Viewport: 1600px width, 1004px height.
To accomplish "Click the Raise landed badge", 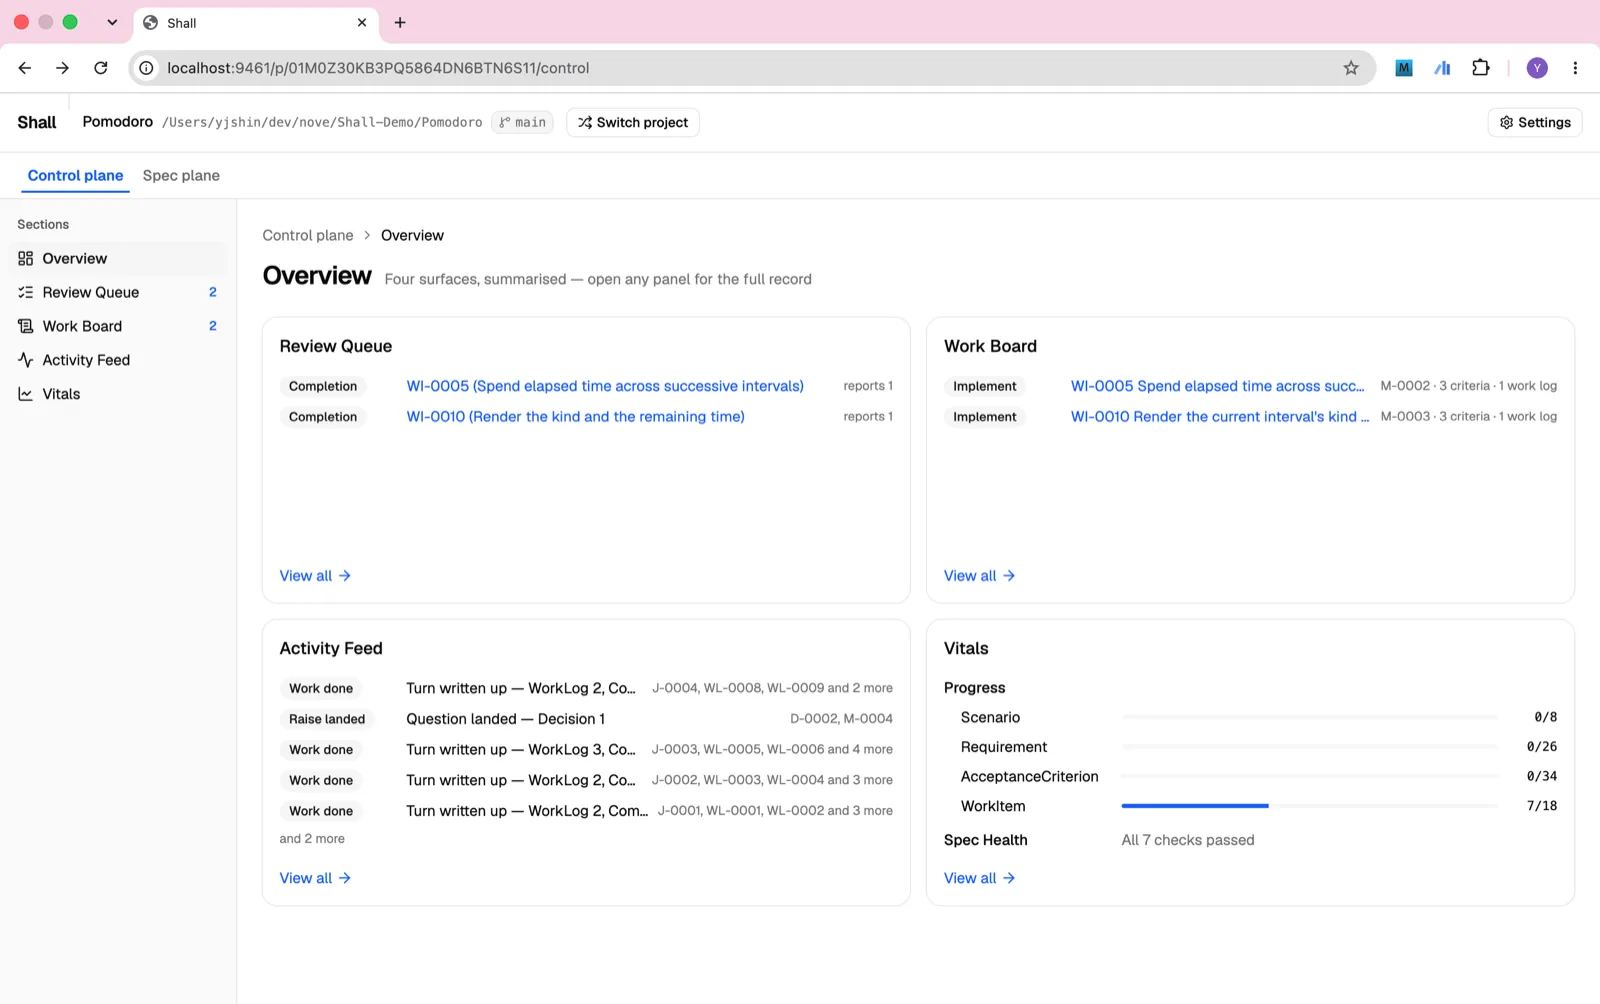I will point(327,719).
